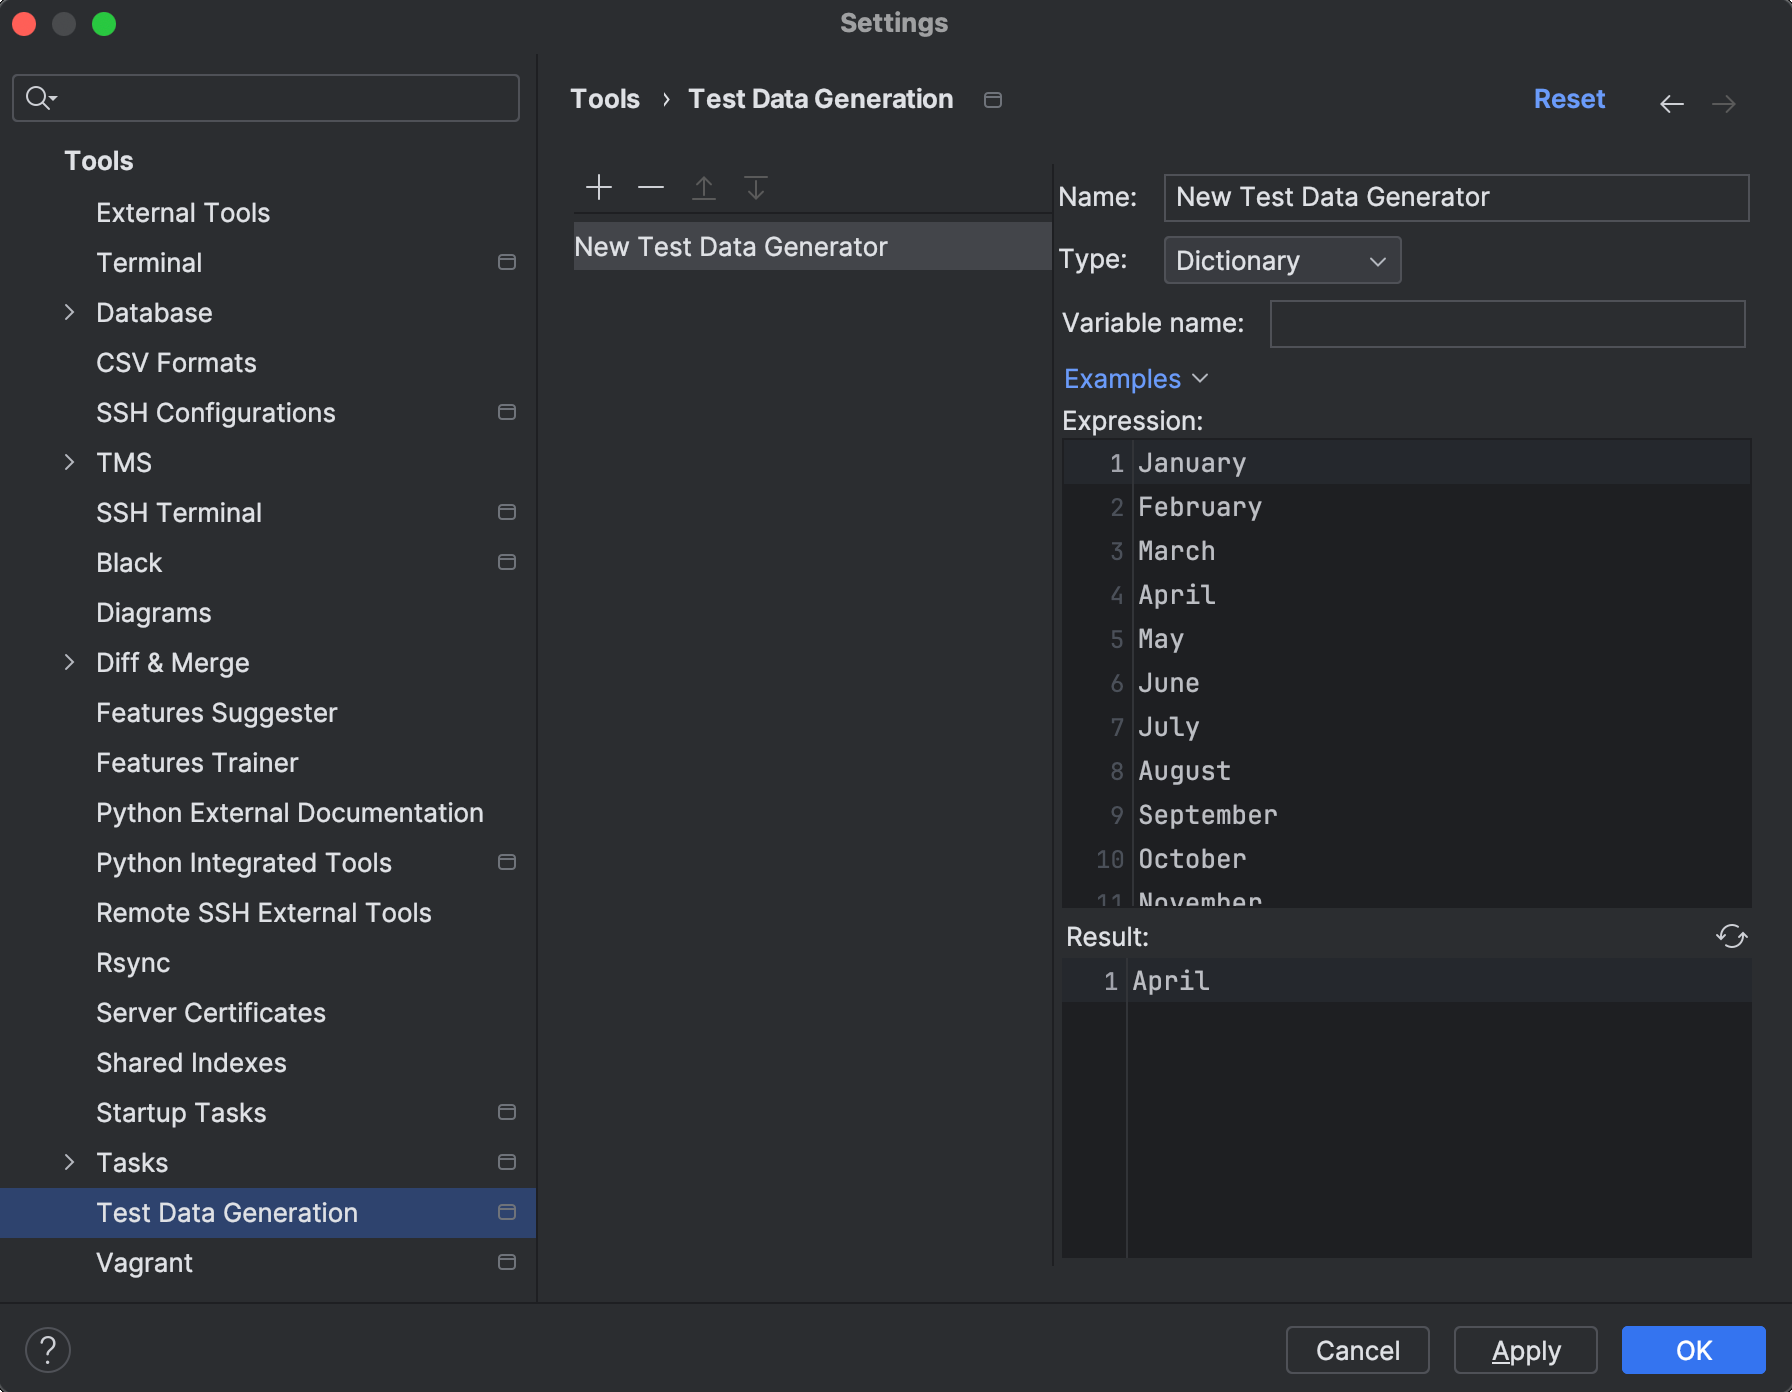
Task: Collapse the Examples section
Action: [x=1136, y=378]
